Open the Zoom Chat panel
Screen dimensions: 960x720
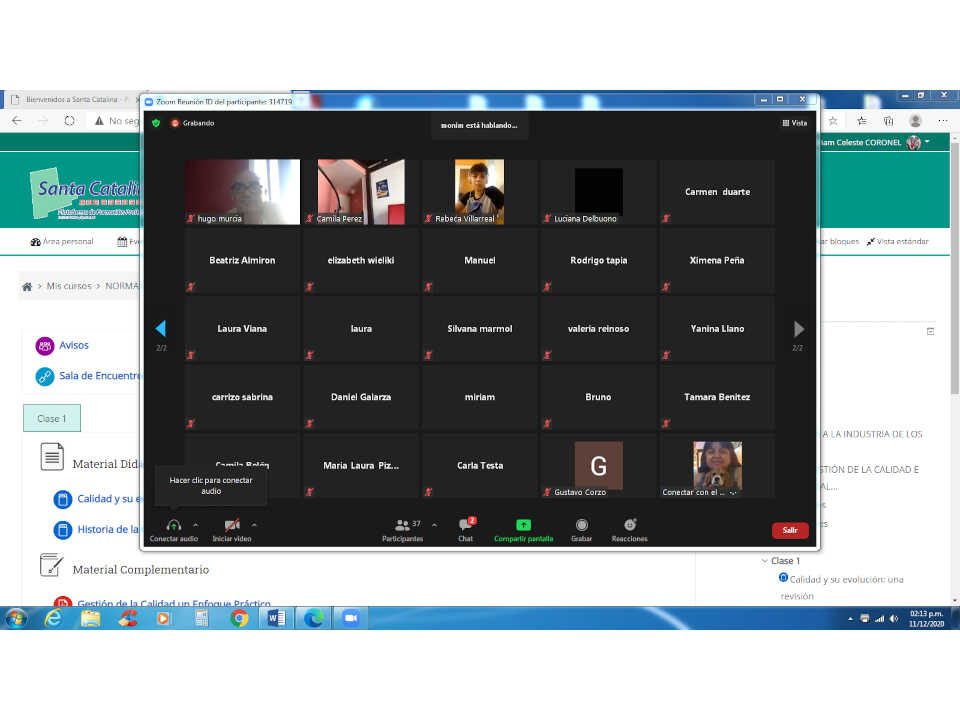pos(466,530)
